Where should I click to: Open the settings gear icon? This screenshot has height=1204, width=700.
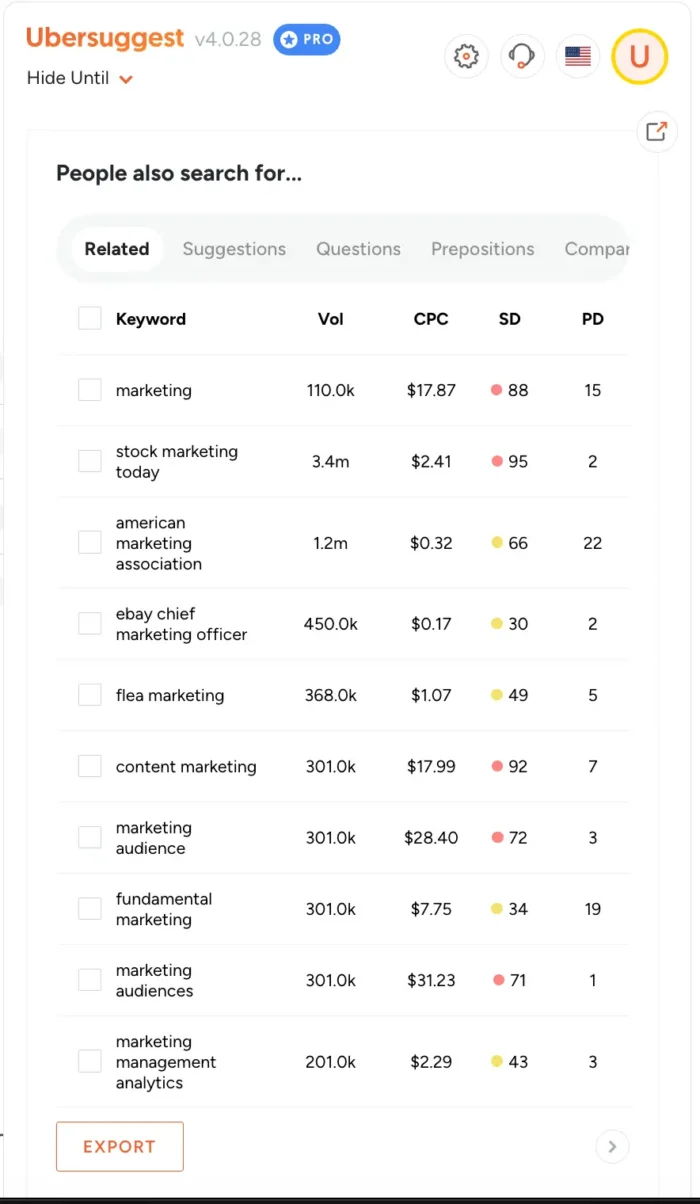465,56
